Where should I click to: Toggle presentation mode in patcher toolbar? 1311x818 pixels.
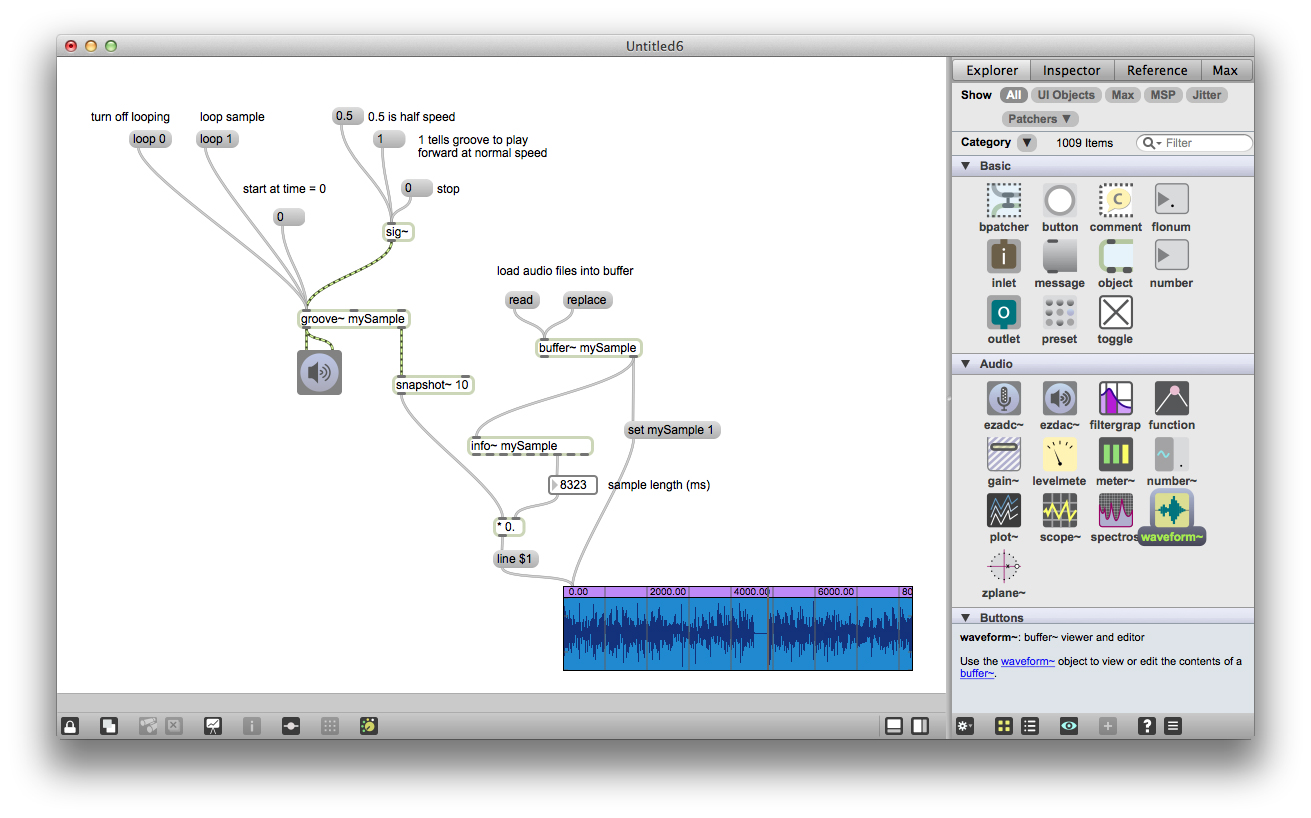point(213,726)
